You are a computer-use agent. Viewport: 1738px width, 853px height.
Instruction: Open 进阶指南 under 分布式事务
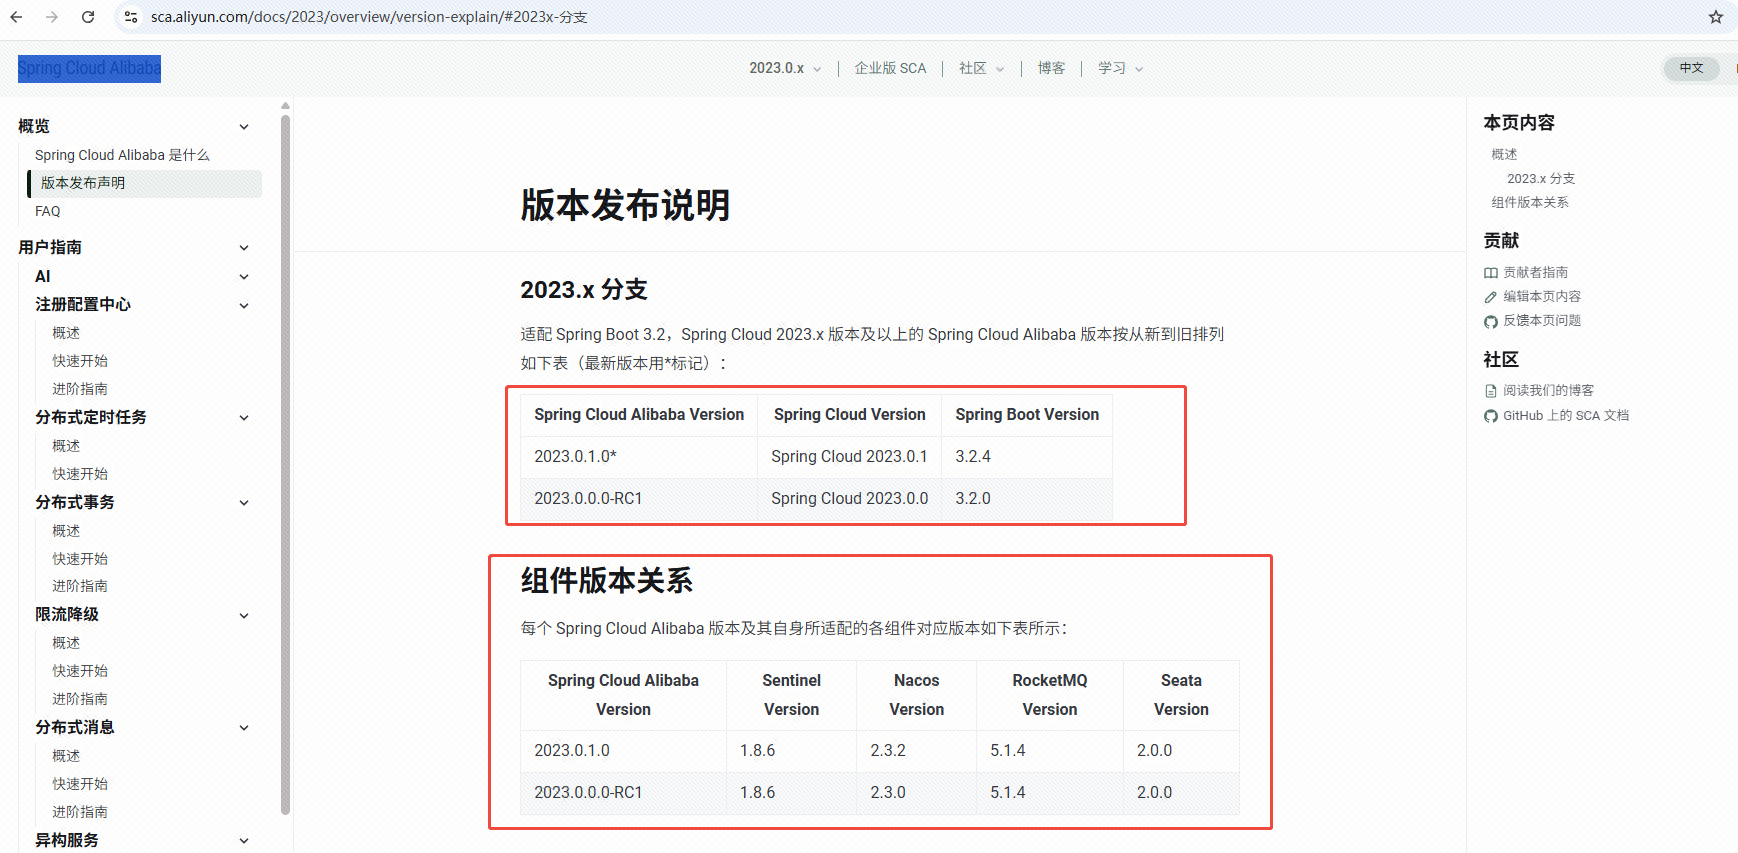tap(80, 586)
